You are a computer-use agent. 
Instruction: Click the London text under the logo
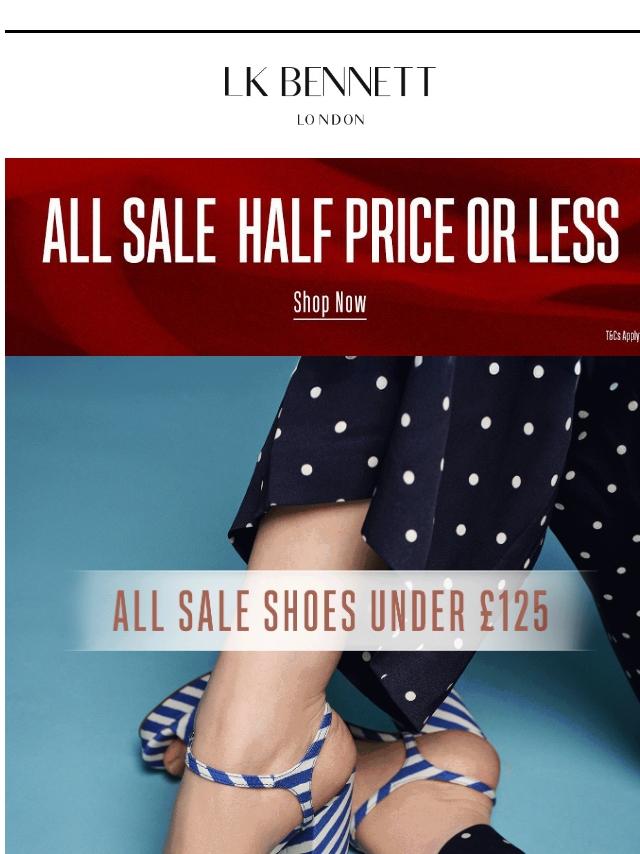coord(331,120)
